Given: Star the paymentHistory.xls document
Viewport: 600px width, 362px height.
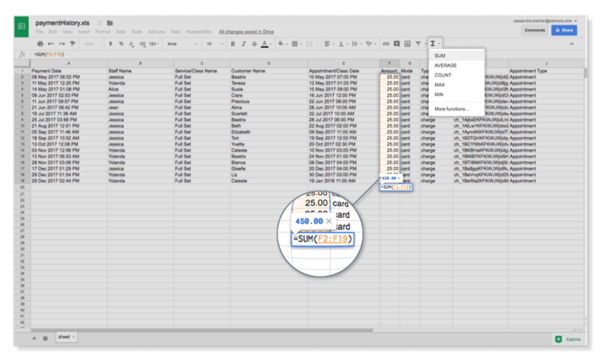Looking at the screenshot, I should pyautogui.click(x=100, y=23).
